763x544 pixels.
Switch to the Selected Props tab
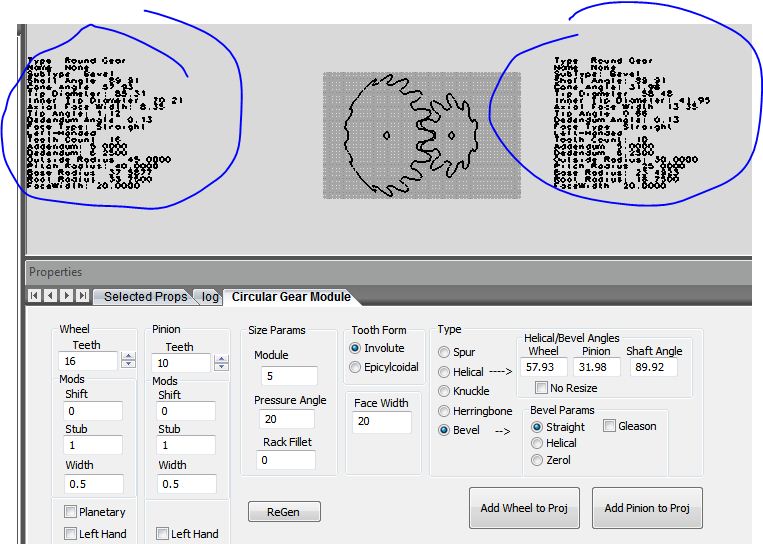tap(144, 297)
